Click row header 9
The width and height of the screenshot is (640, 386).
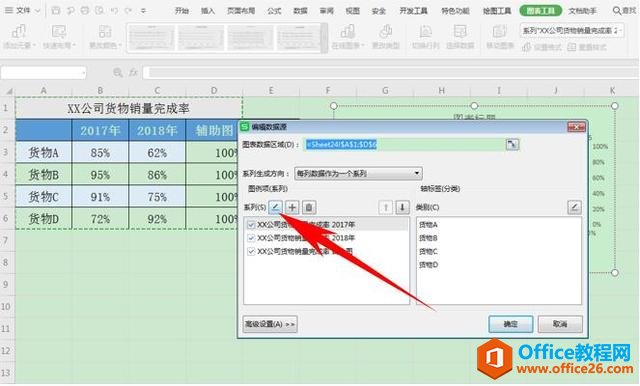(7, 284)
